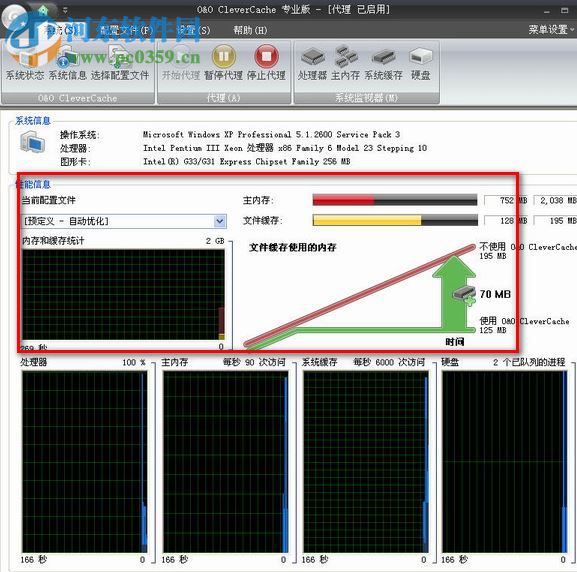Open the 配置文件(P) menu
The width and height of the screenshot is (577, 572).
click(126, 30)
